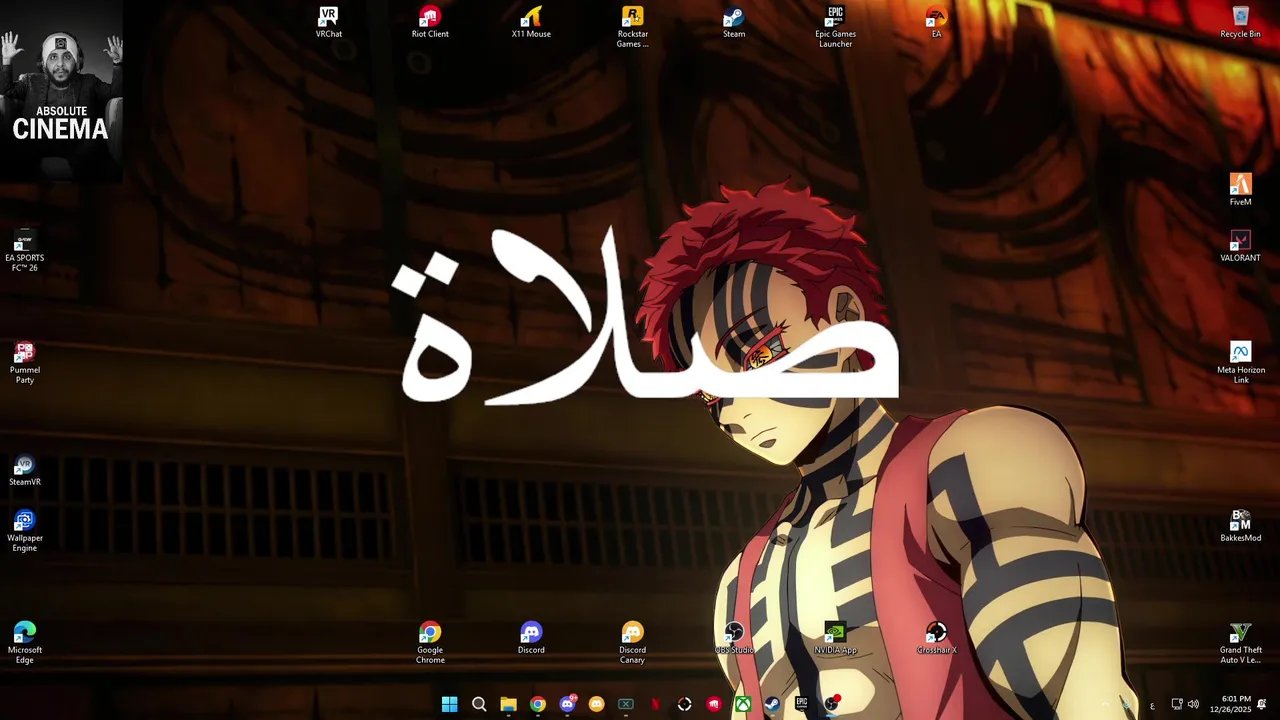Open OBS Studio recording icon on taskbar
1280x720 pixels.
[831, 704]
